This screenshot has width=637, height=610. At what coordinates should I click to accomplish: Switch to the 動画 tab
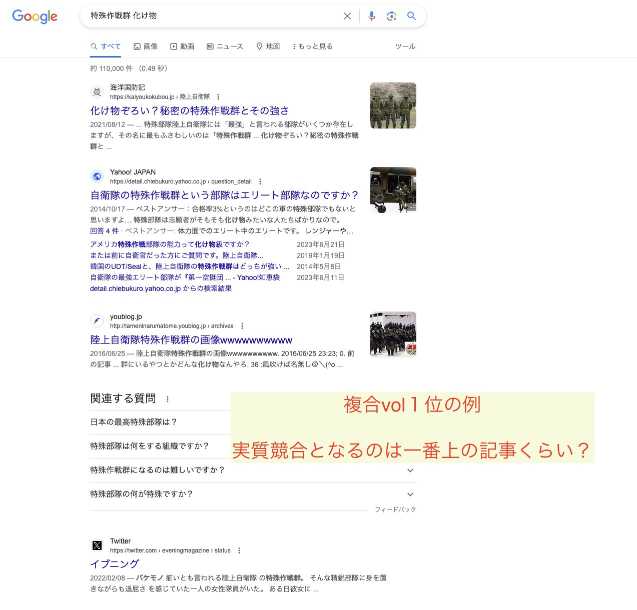[x=182, y=46]
